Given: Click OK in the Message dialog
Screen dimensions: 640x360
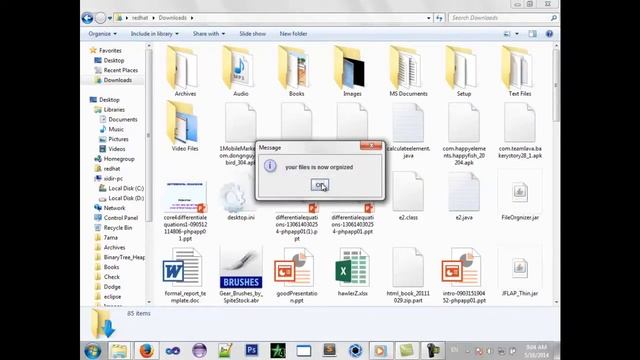Looking at the screenshot, I should point(320,185).
